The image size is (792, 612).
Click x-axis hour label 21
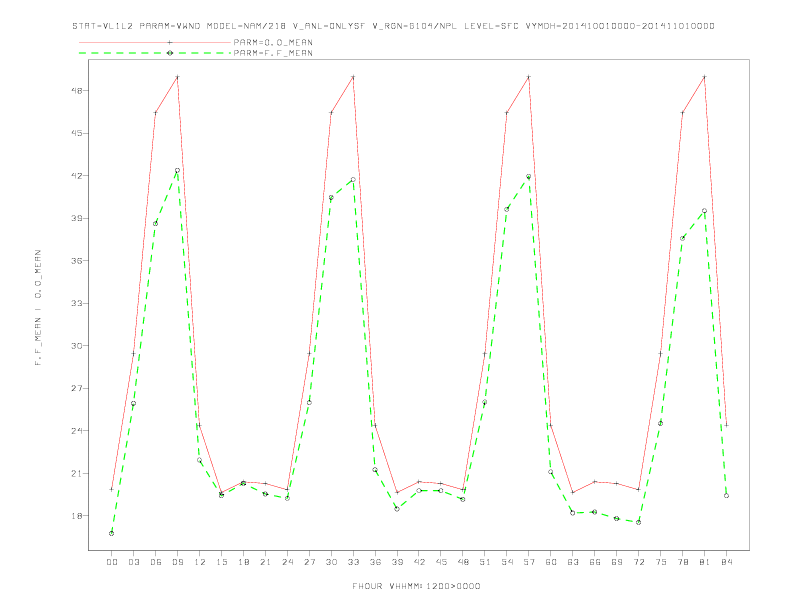pyautogui.click(x=265, y=562)
